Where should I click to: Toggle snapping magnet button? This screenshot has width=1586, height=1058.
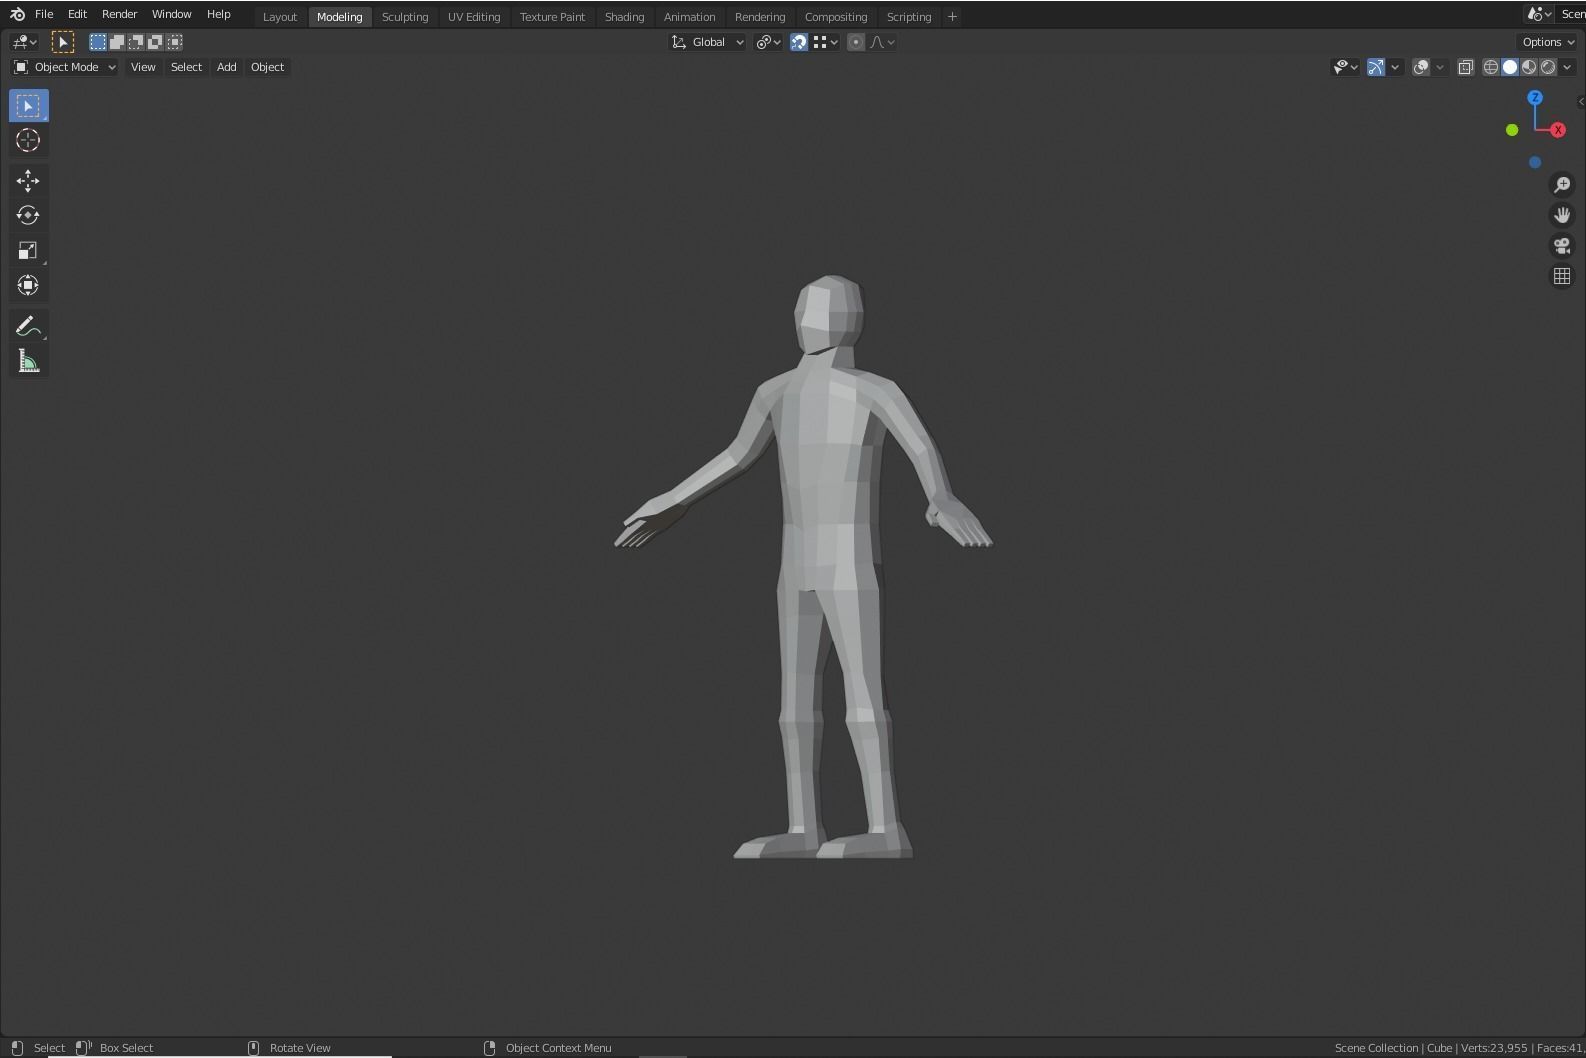point(798,42)
